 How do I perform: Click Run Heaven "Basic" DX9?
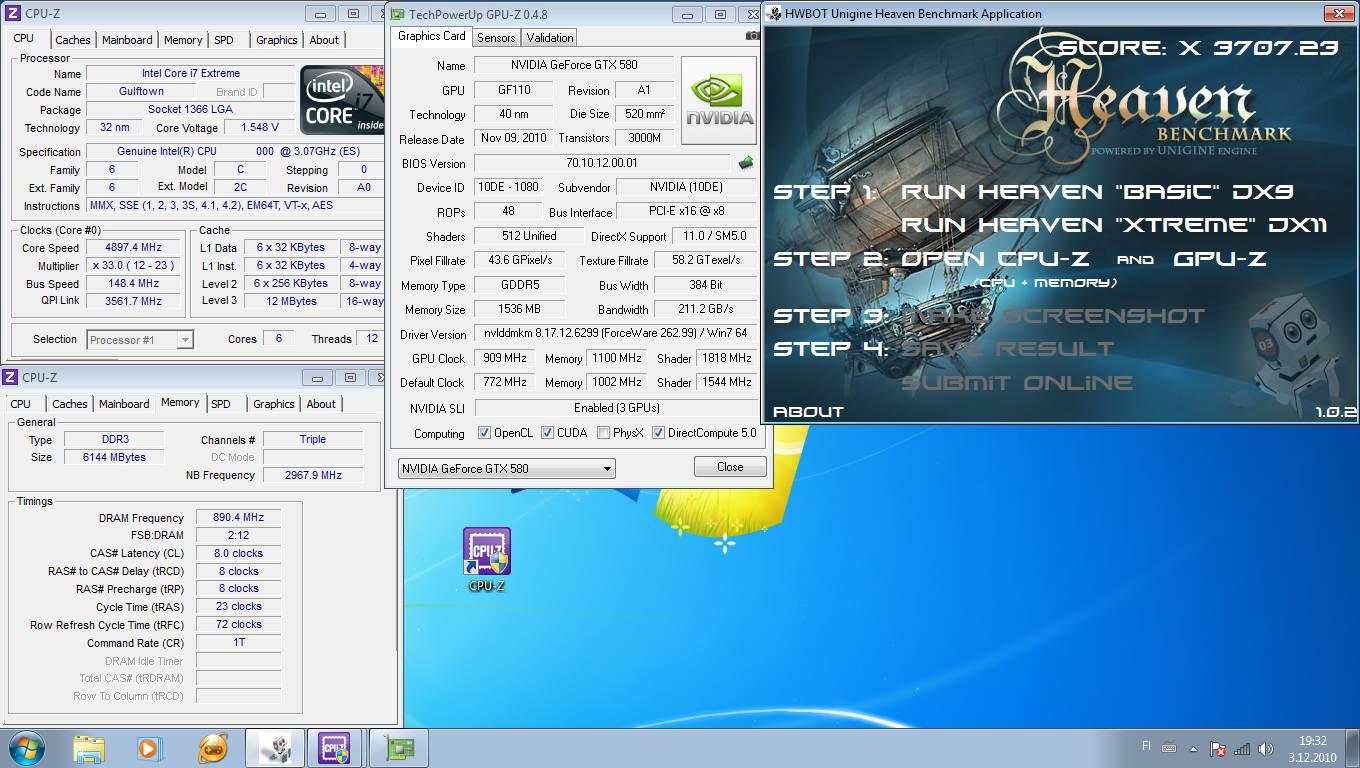1098,192
